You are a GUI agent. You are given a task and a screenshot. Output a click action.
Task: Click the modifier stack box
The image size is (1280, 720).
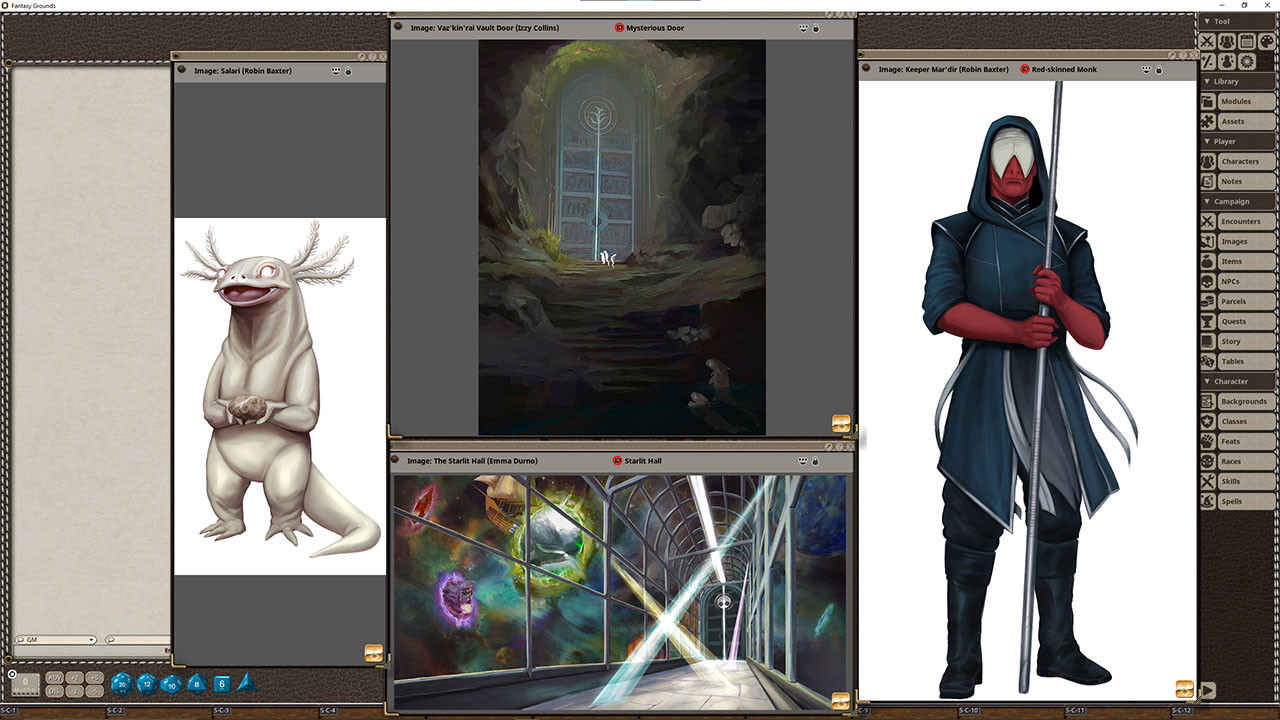coord(26,684)
